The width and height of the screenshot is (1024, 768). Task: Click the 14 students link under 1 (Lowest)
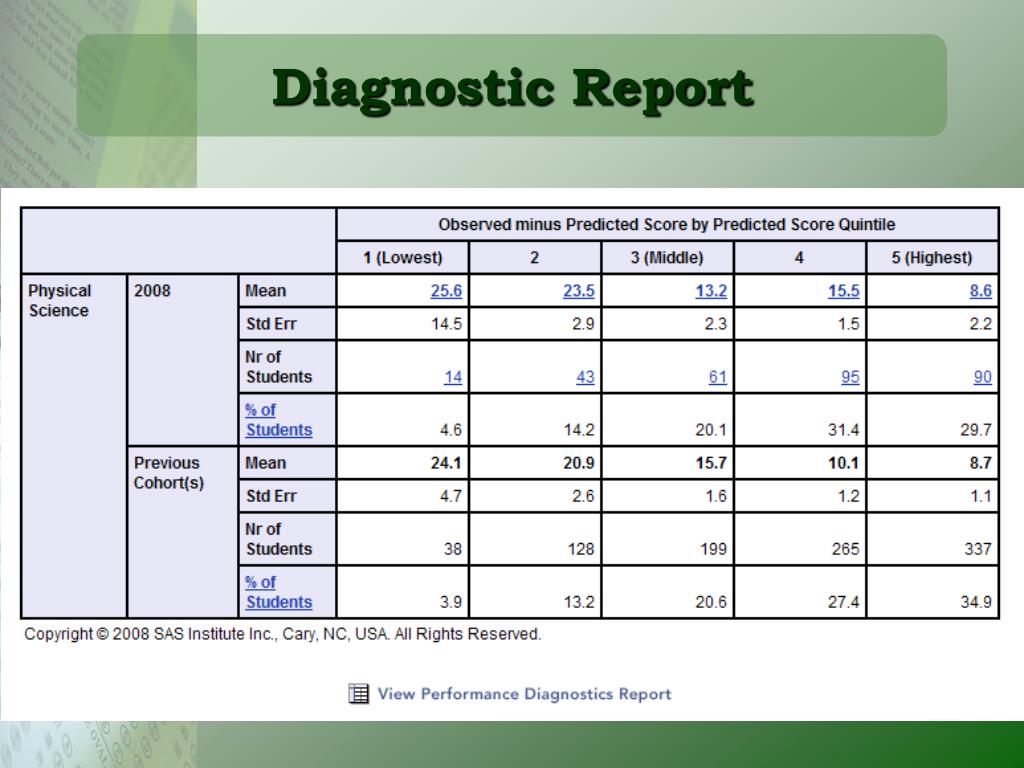[x=452, y=377]
